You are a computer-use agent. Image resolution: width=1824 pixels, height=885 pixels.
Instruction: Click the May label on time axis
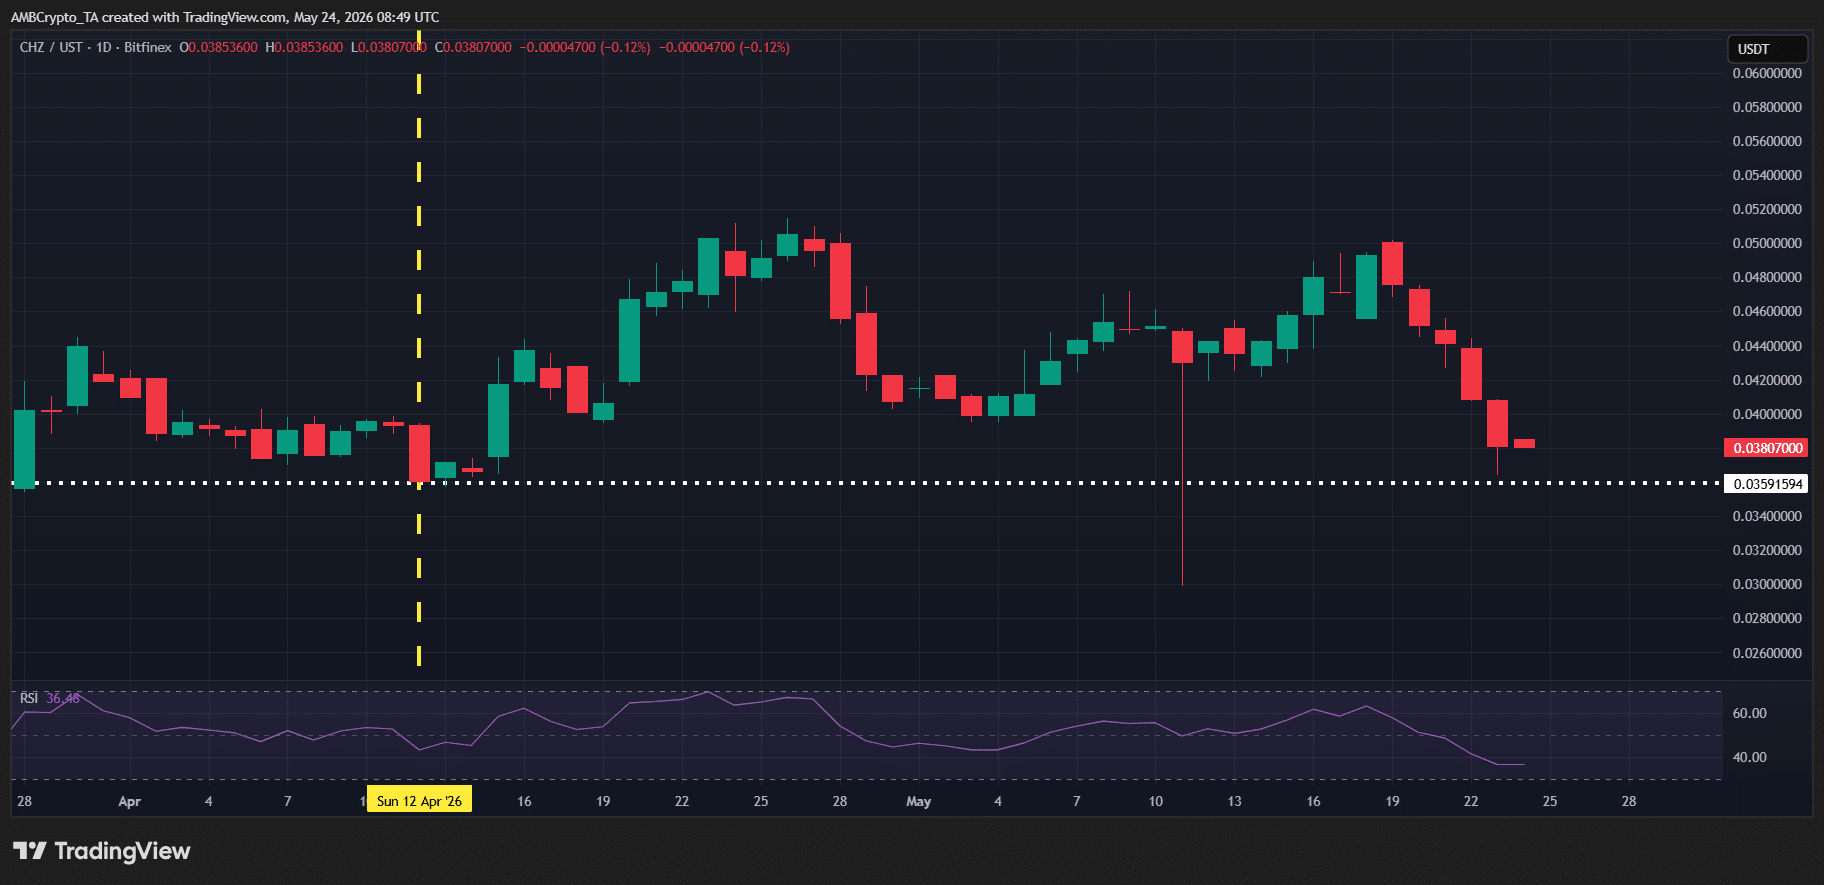point(918,801)
